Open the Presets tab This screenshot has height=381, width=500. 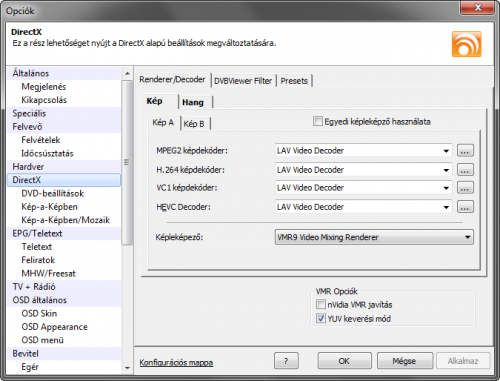point(294,81)
